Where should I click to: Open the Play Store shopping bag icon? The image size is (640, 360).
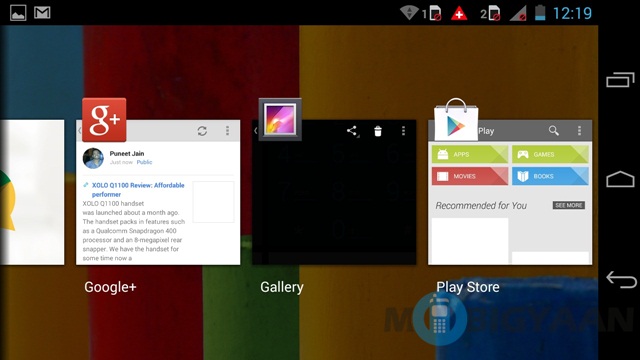pos(456,119)
